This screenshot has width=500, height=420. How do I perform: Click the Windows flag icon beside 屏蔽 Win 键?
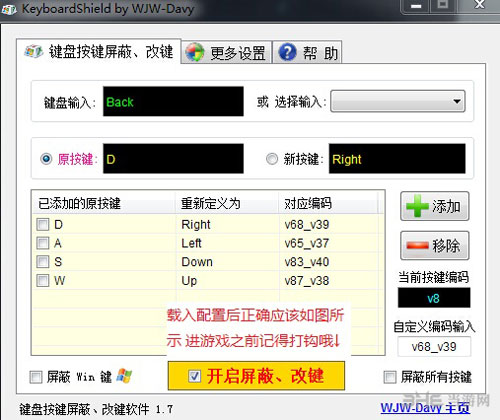(x=124, y=376)
